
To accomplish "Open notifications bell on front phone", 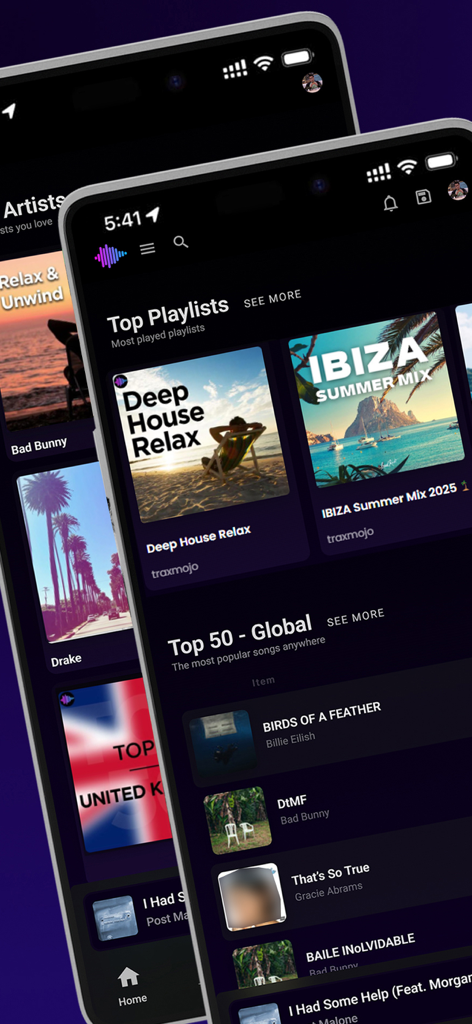I will (x=390, y=203).
